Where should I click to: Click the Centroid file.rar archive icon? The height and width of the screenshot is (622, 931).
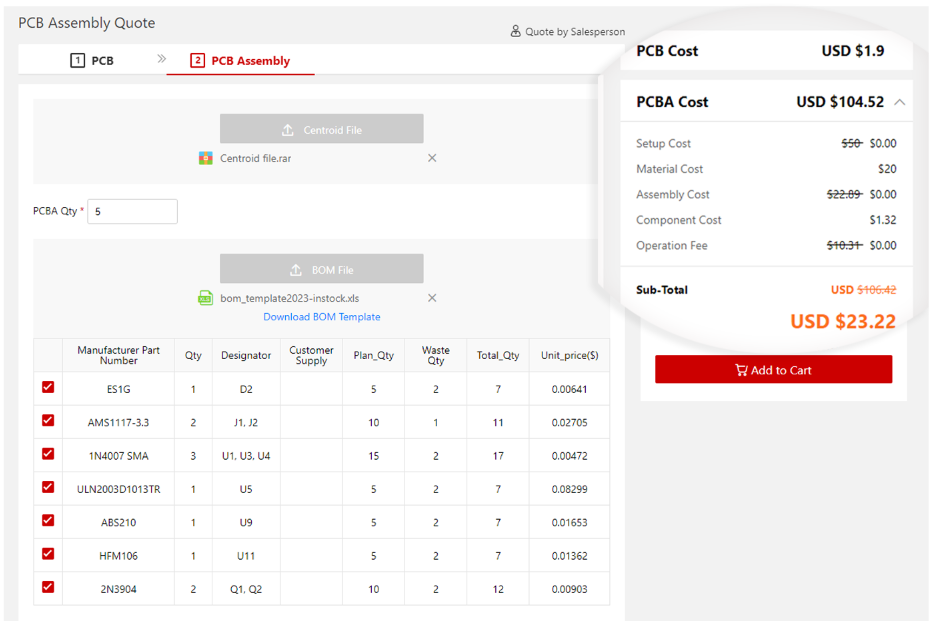(x=206, y=158)
